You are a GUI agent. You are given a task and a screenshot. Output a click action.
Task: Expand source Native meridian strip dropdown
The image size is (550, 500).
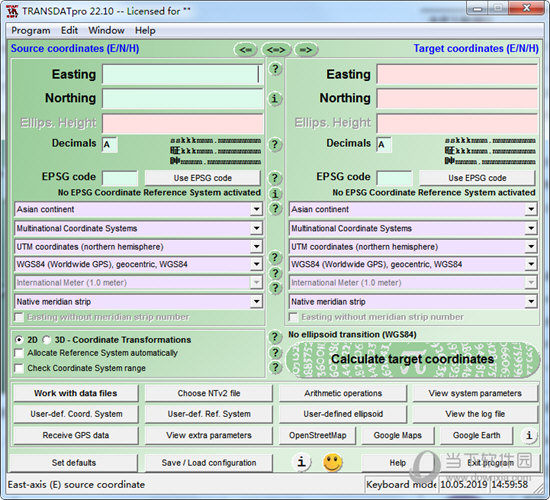tap(256, 301)
